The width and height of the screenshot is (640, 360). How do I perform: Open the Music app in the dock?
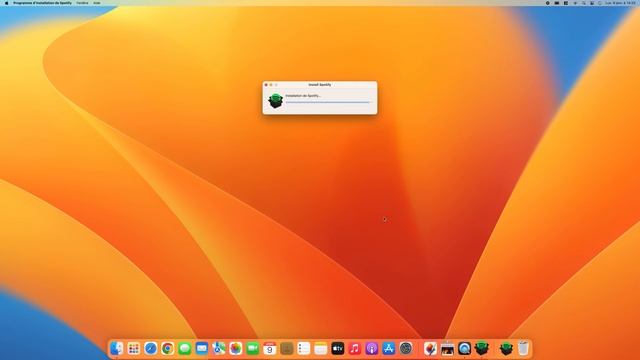point(355,349)
